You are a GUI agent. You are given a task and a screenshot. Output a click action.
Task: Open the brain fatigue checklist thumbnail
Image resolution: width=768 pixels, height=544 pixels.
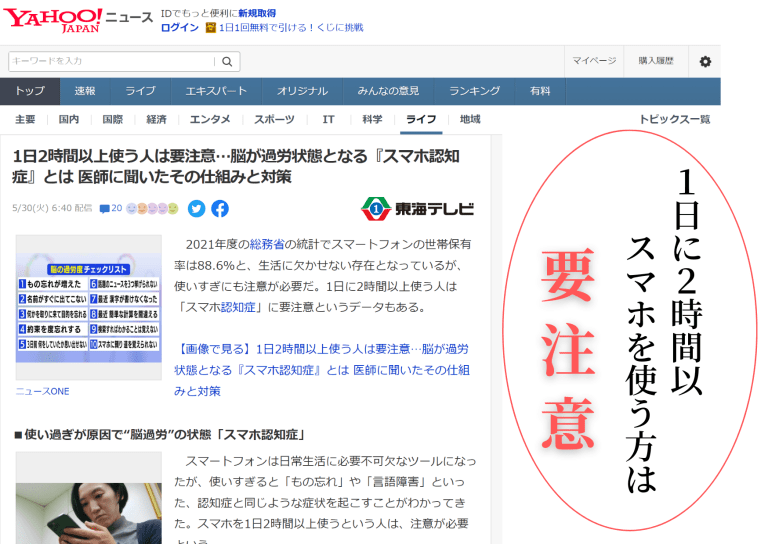88,308
